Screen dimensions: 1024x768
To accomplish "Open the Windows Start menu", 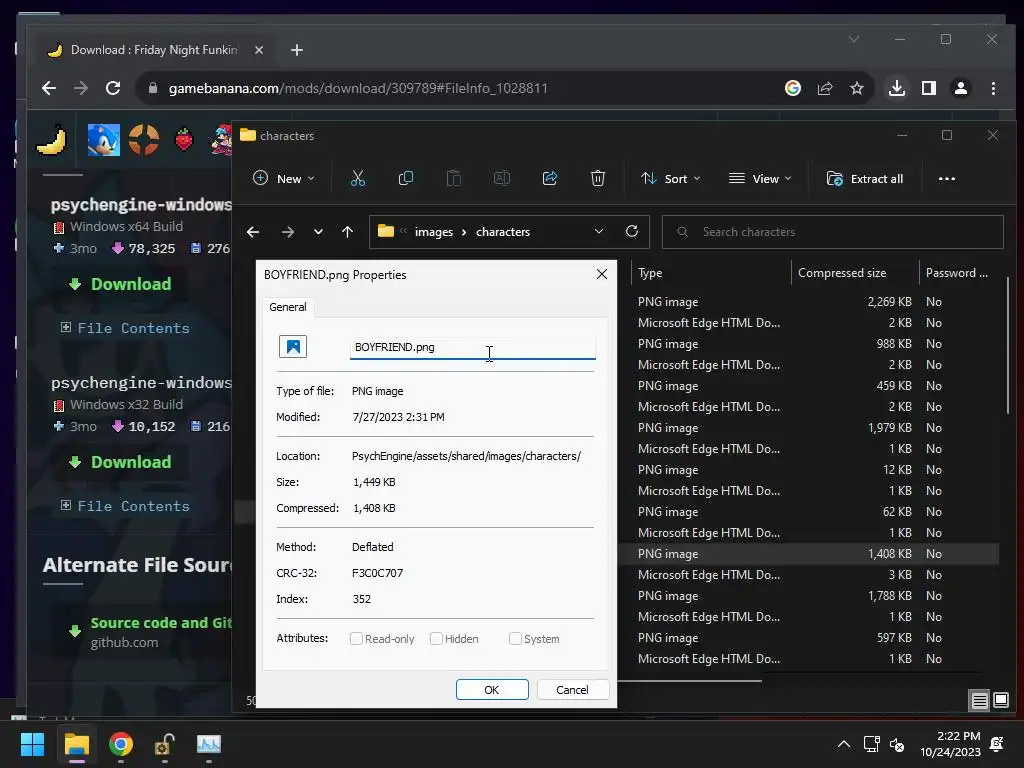I will point(32,744).
